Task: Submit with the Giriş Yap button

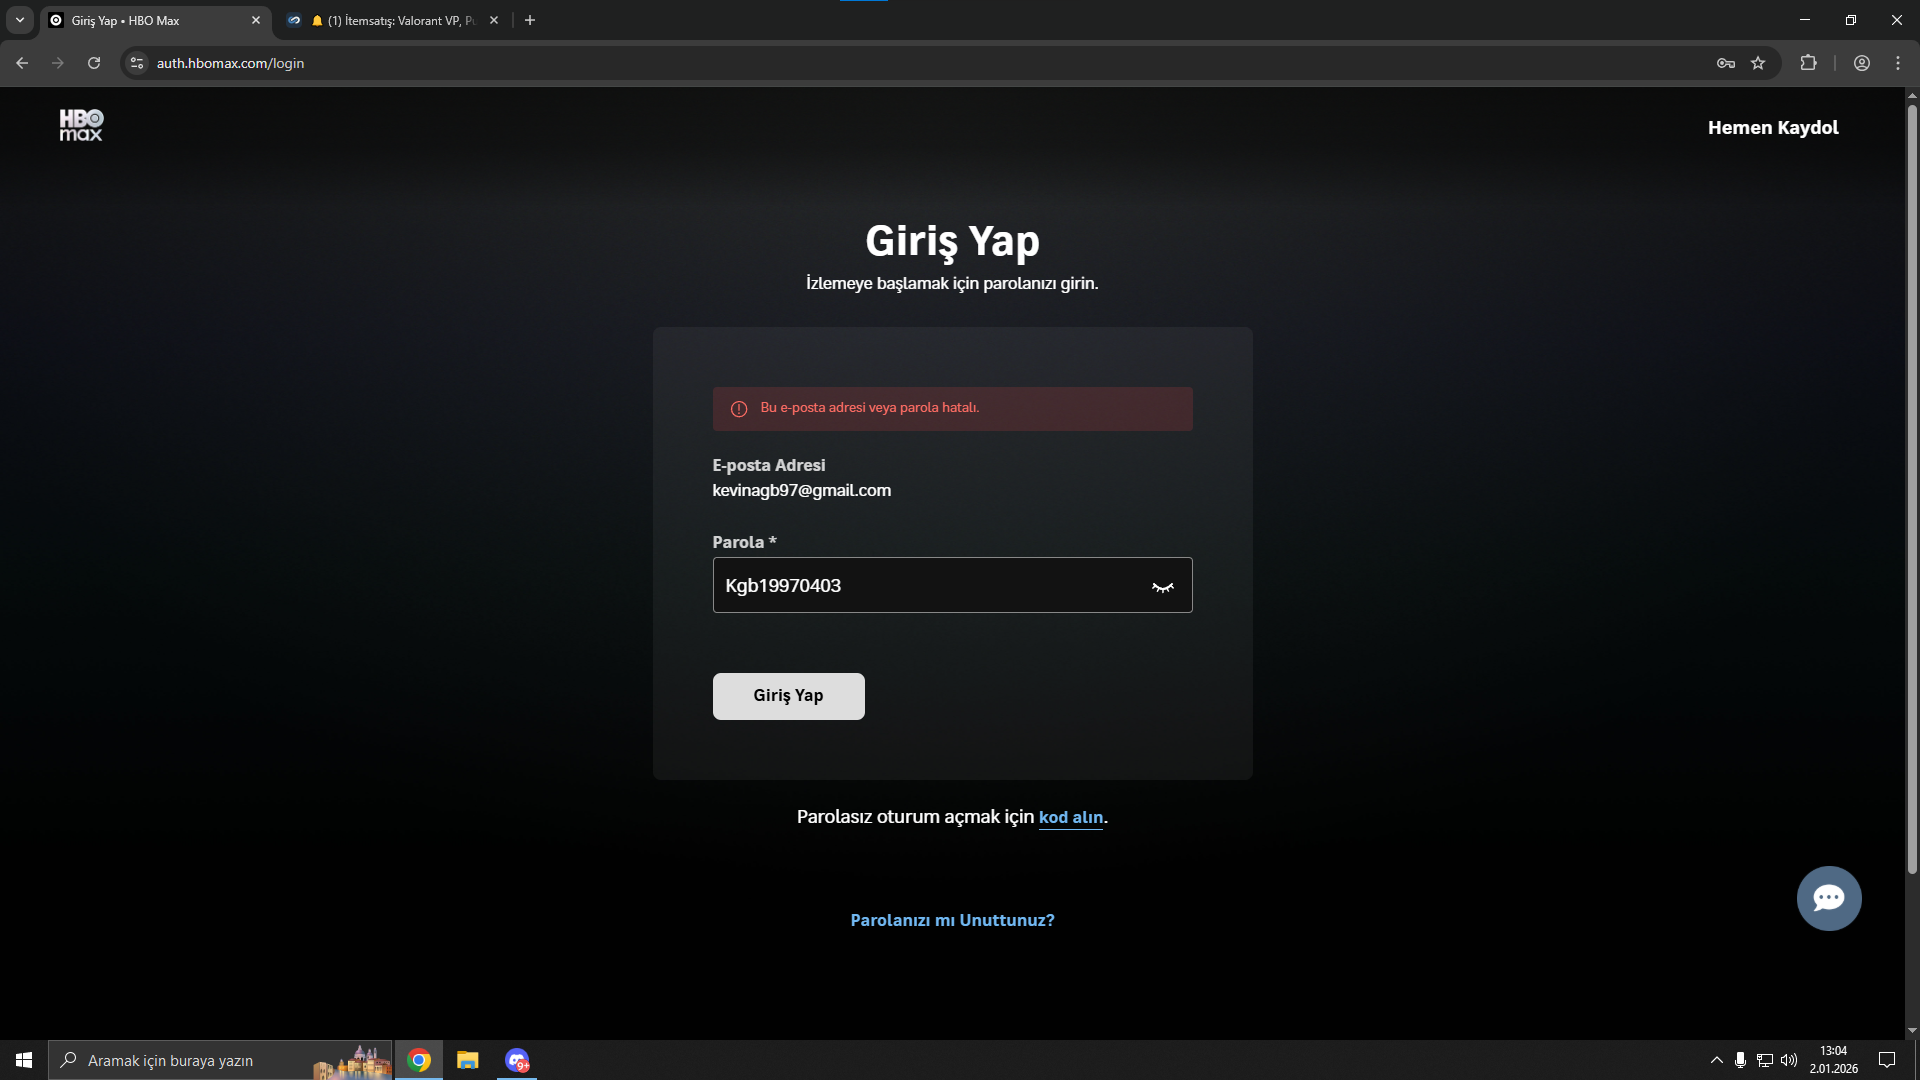Action: pyautogui.click(x=788, y=696)
